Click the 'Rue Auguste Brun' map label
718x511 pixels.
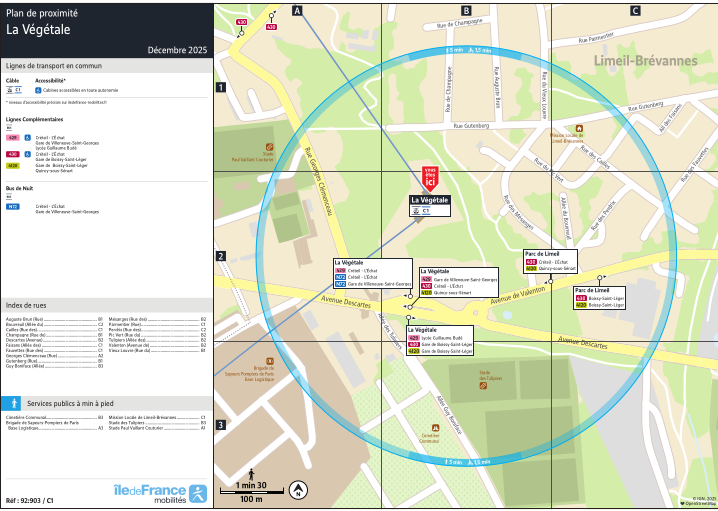(496, 87)
